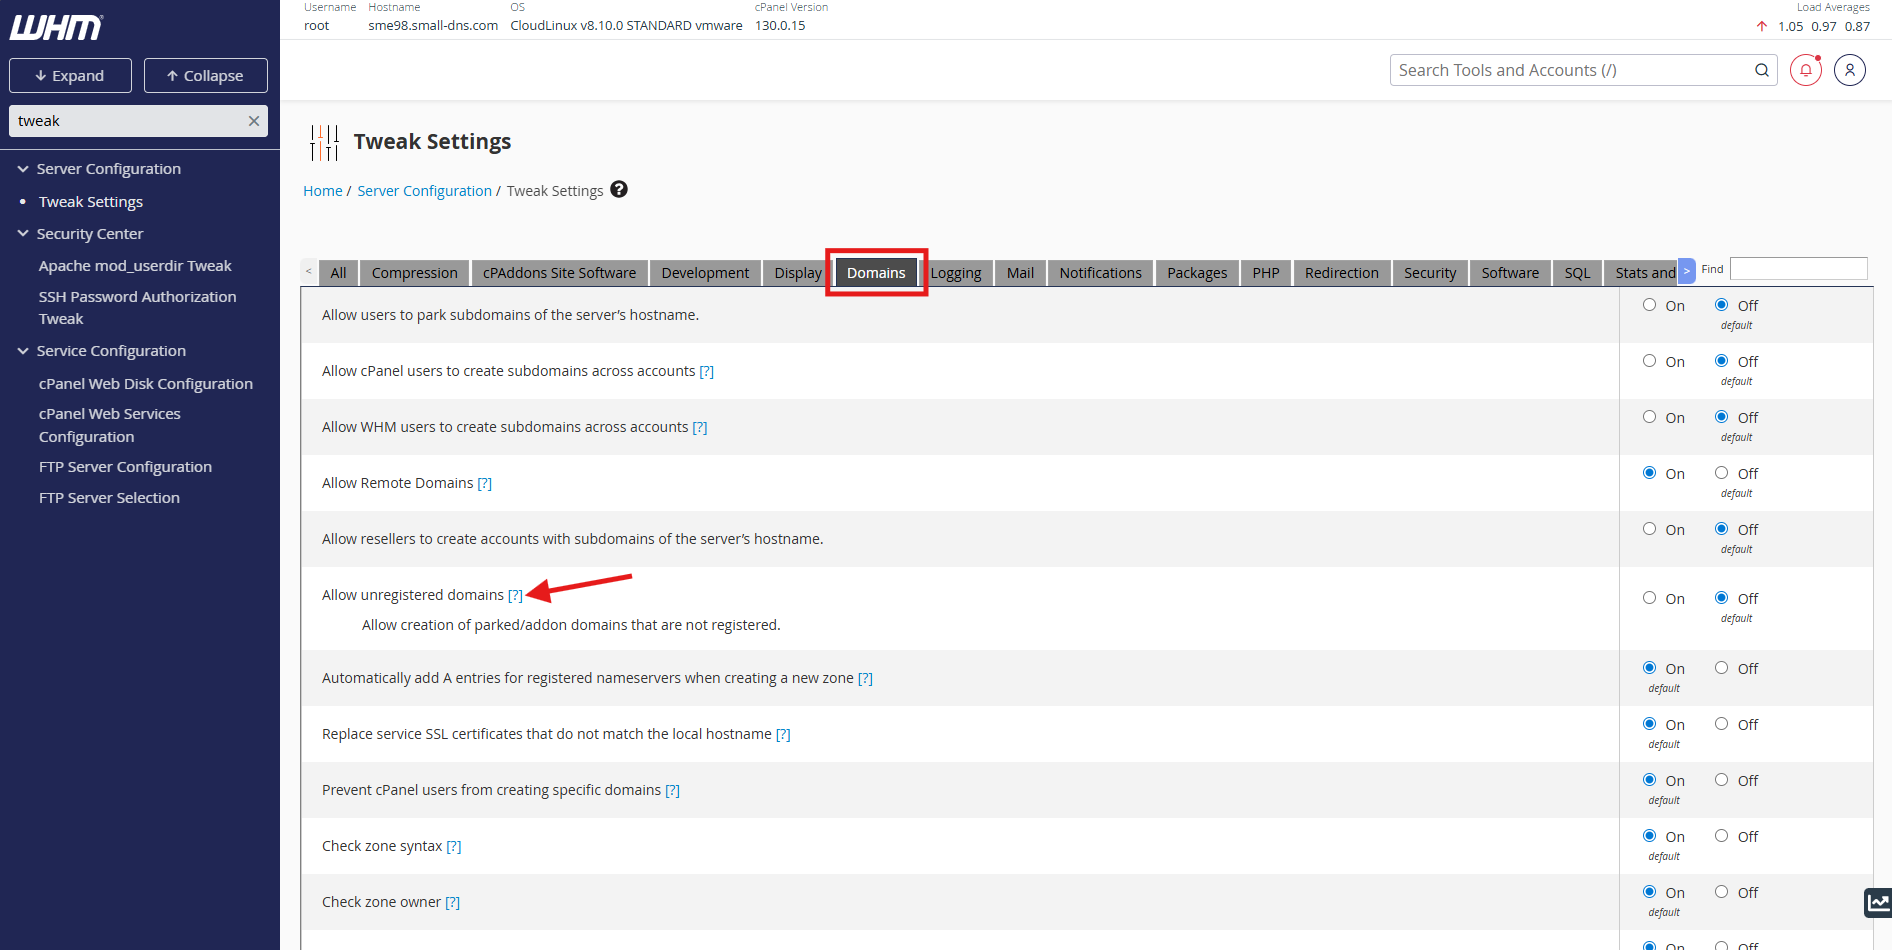Collapse the Security Center section
This screenshot has width=1892, height=950.
click(23, 234)
